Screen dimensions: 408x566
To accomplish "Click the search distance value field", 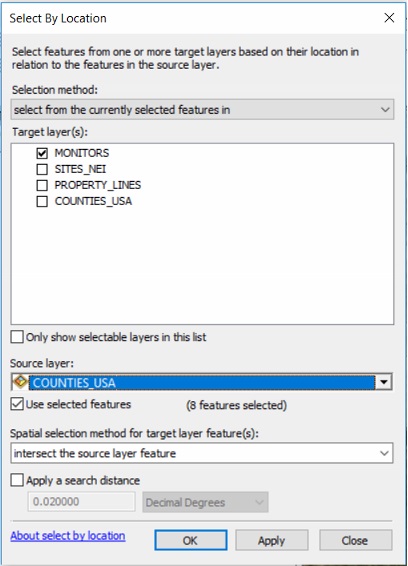I will [x=82, y=502].
